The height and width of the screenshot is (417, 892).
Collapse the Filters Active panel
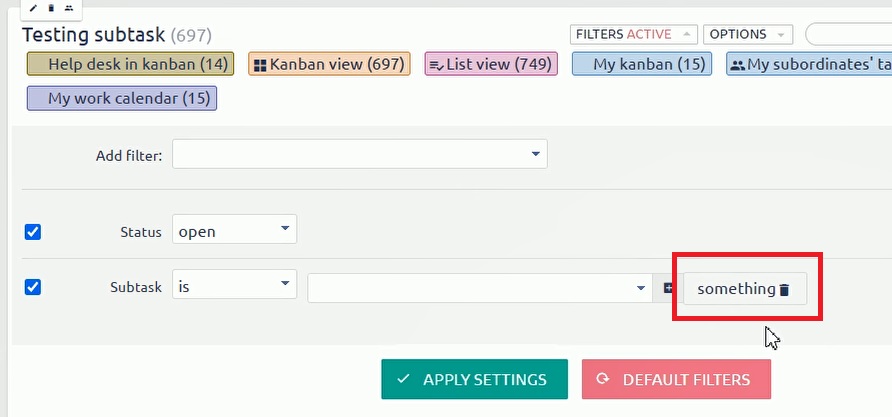pyautogui.click(x=634, y=34)
